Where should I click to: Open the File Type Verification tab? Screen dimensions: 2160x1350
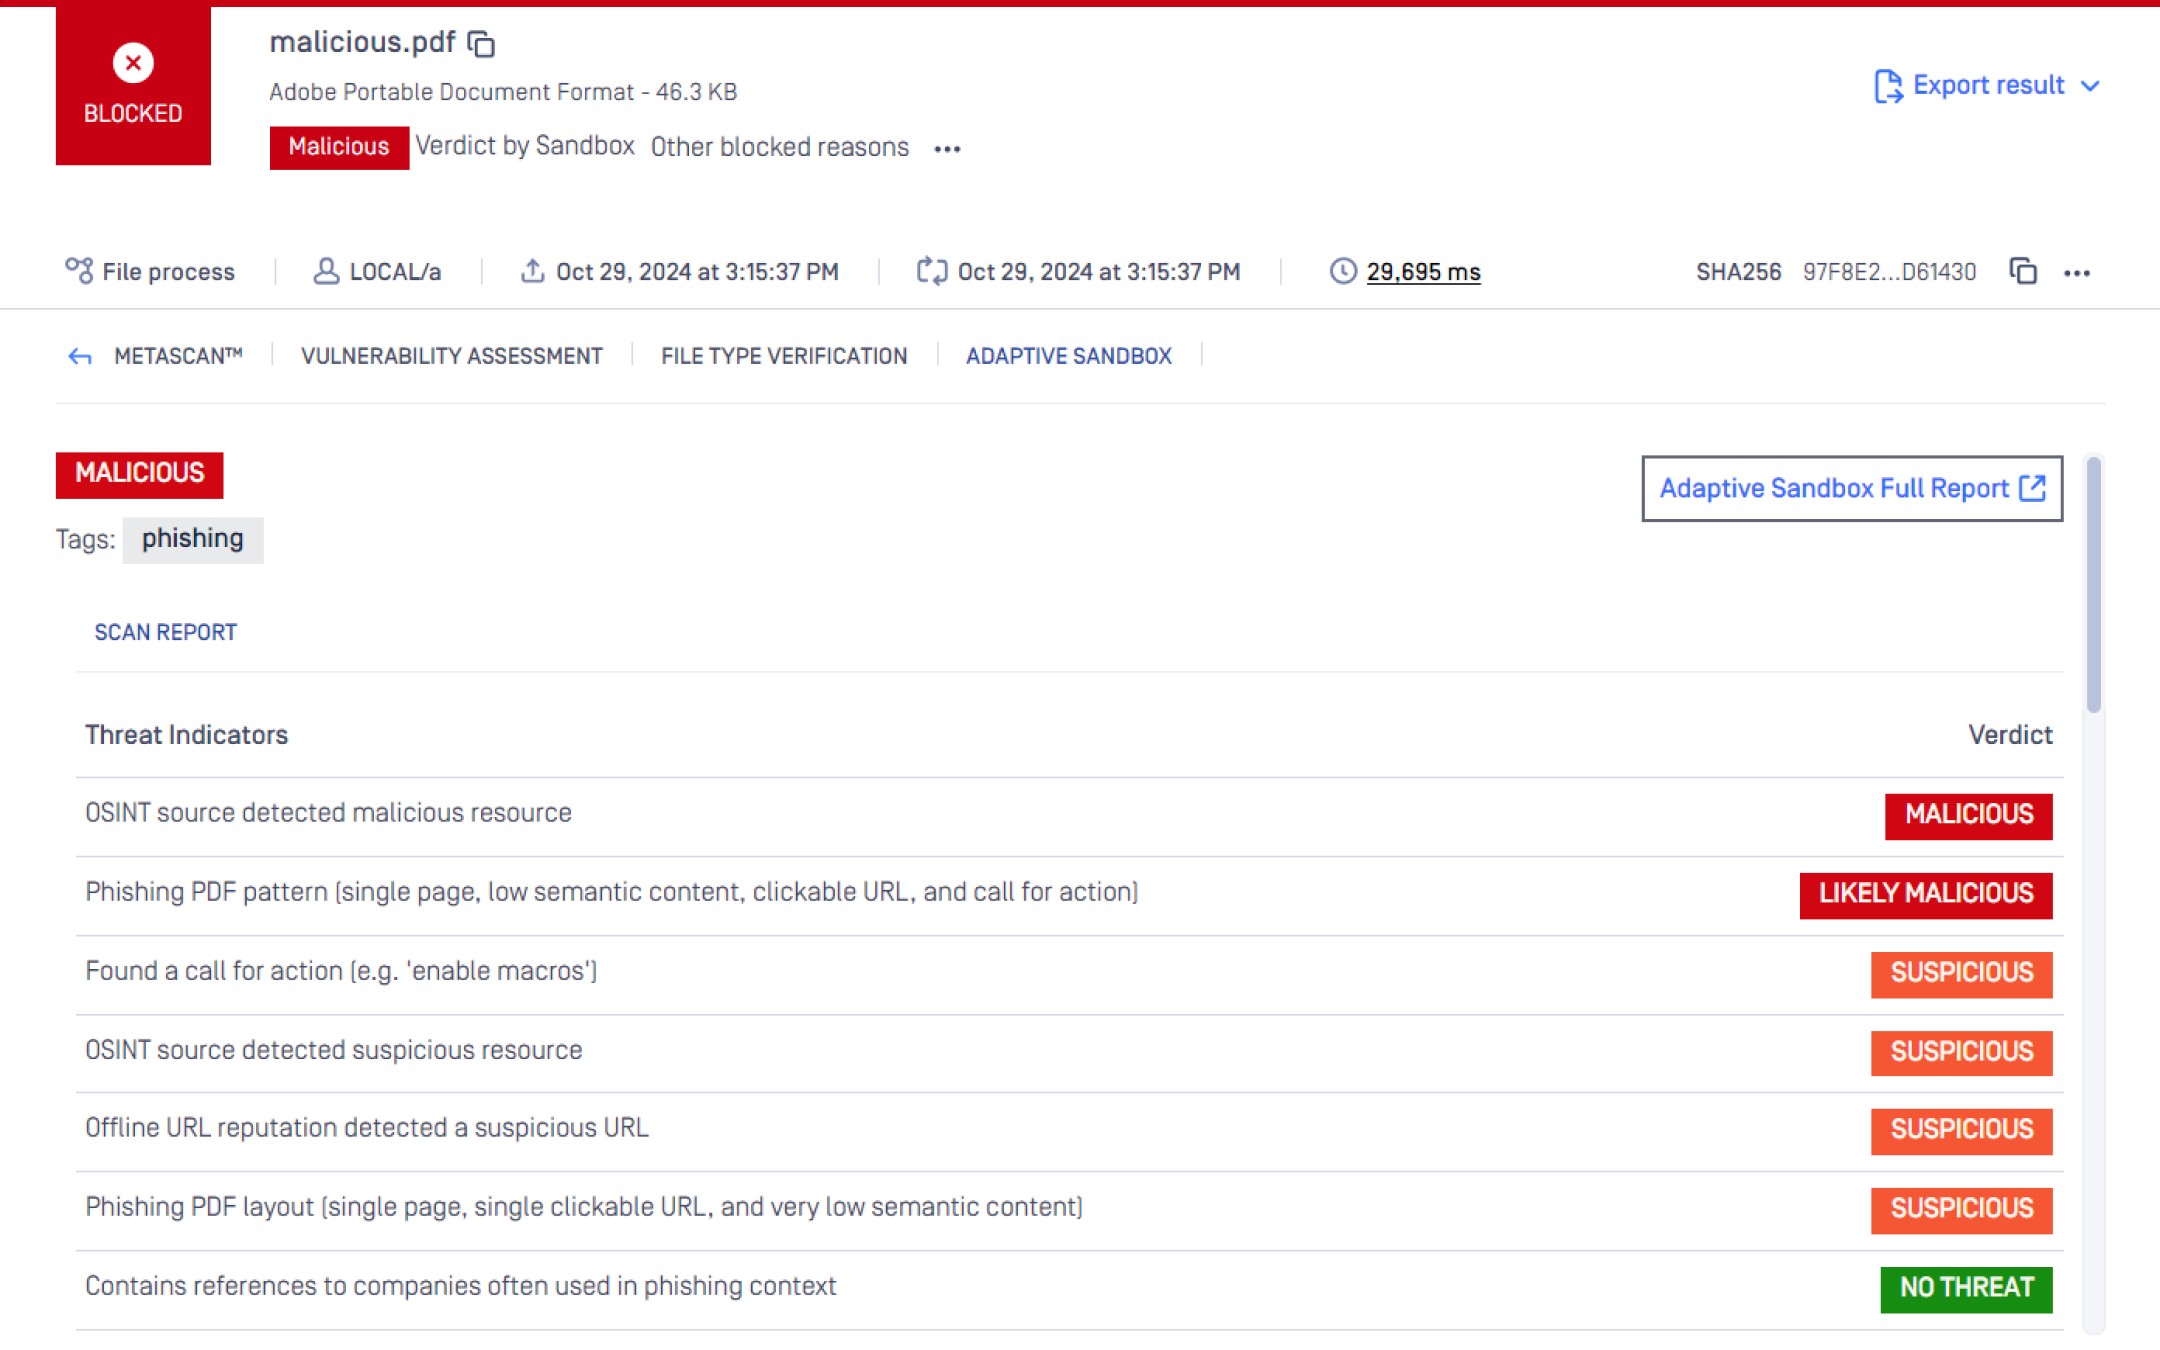[x=784, y=355]
